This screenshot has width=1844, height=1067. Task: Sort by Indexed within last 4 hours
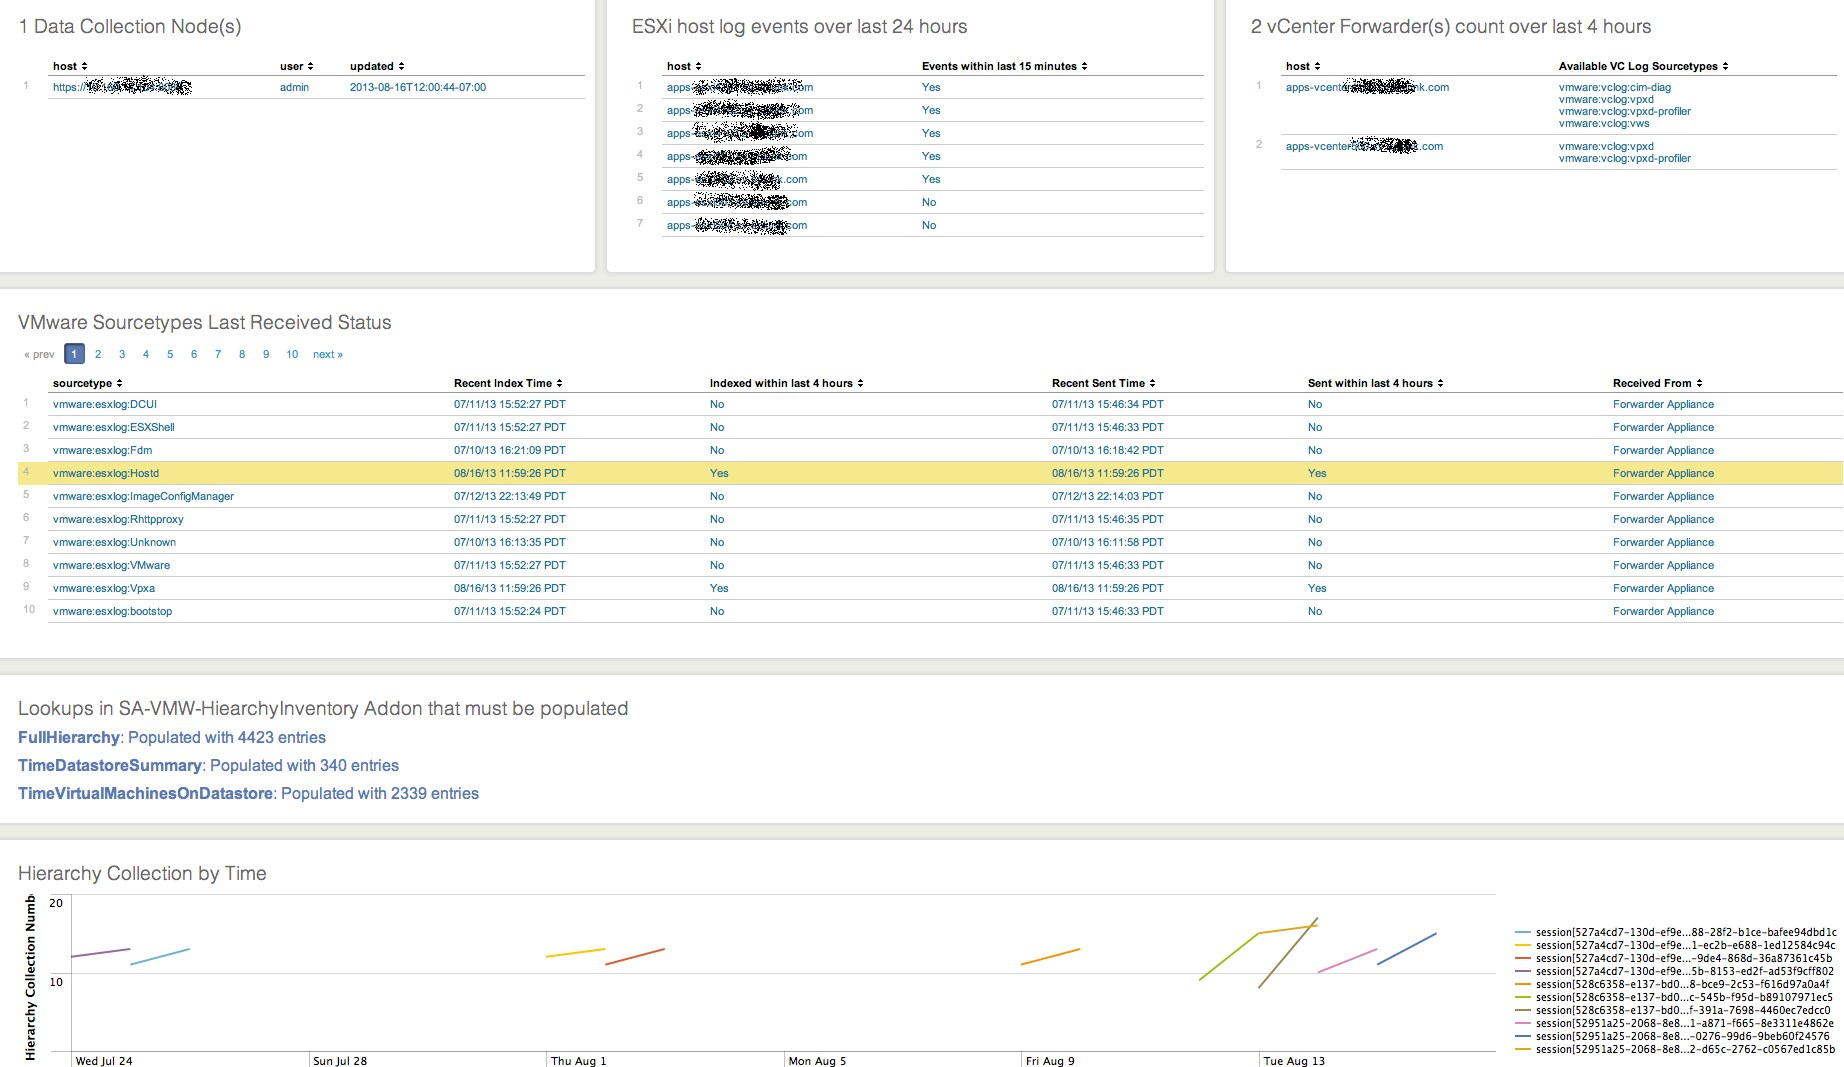pyautogui.click(x=786, y=383)
